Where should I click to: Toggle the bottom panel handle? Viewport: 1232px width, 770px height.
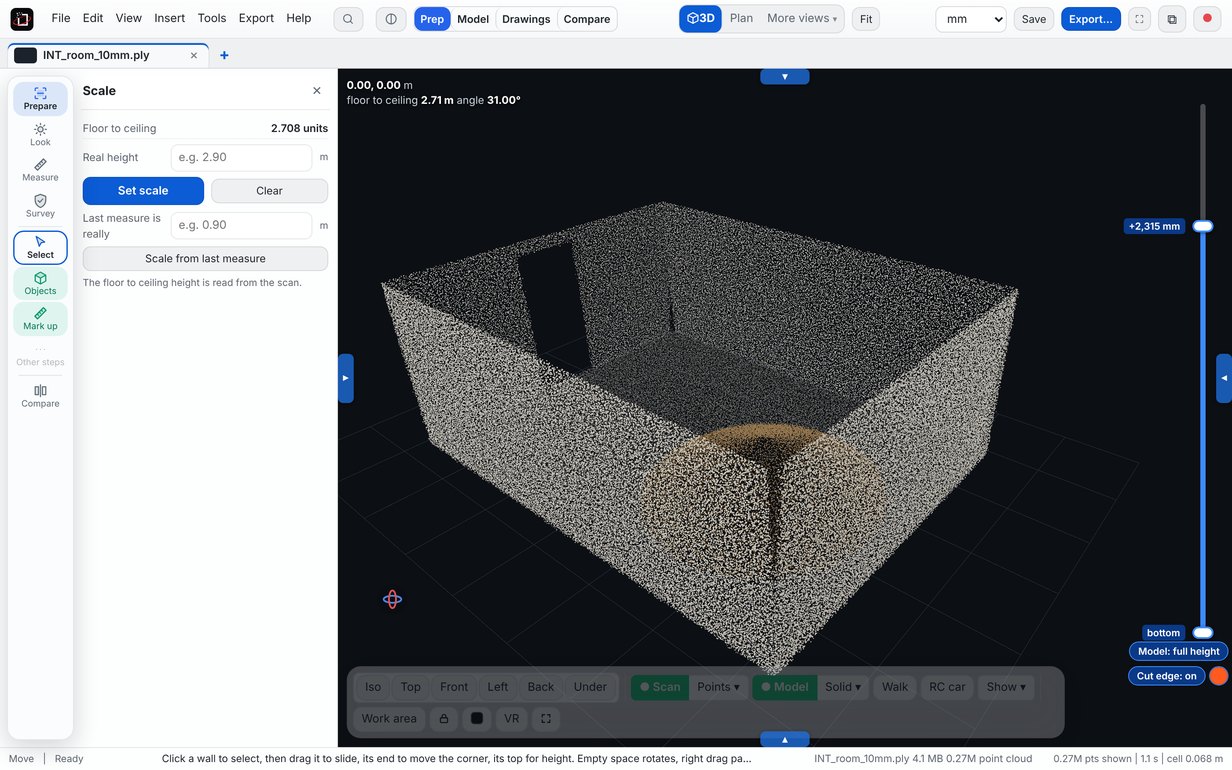[785, 740]
